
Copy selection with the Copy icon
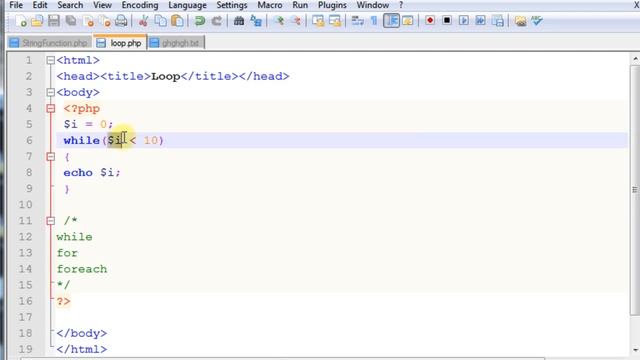(160, 21)
